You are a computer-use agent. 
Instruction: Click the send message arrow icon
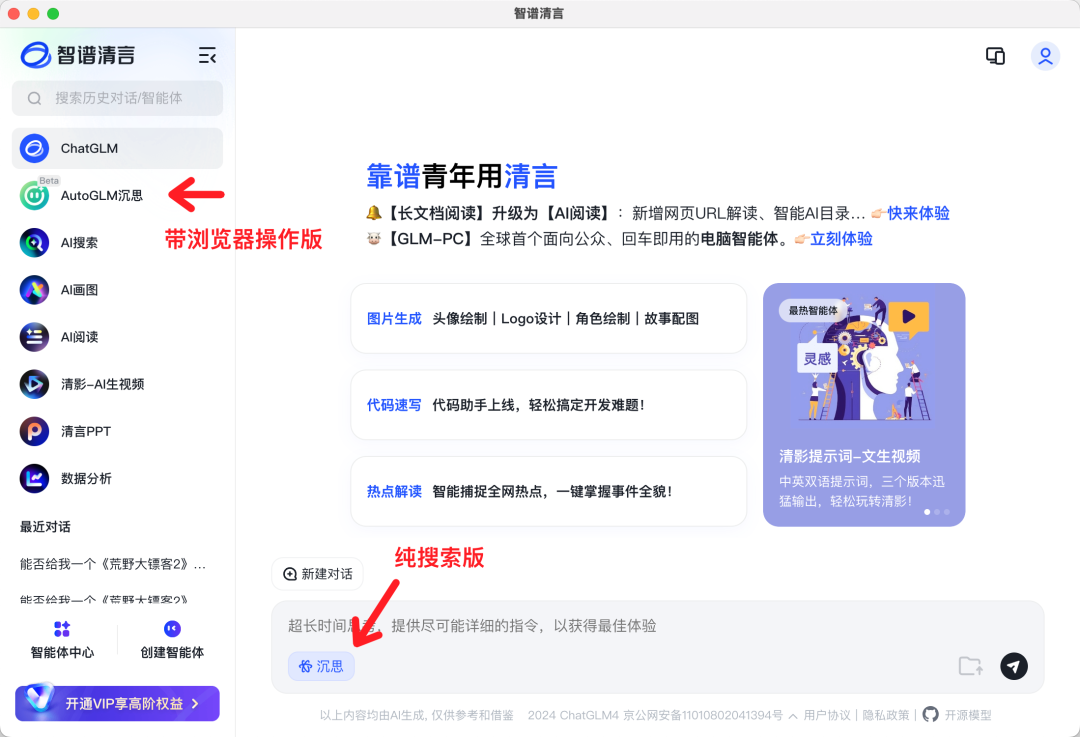[1013, 666]
